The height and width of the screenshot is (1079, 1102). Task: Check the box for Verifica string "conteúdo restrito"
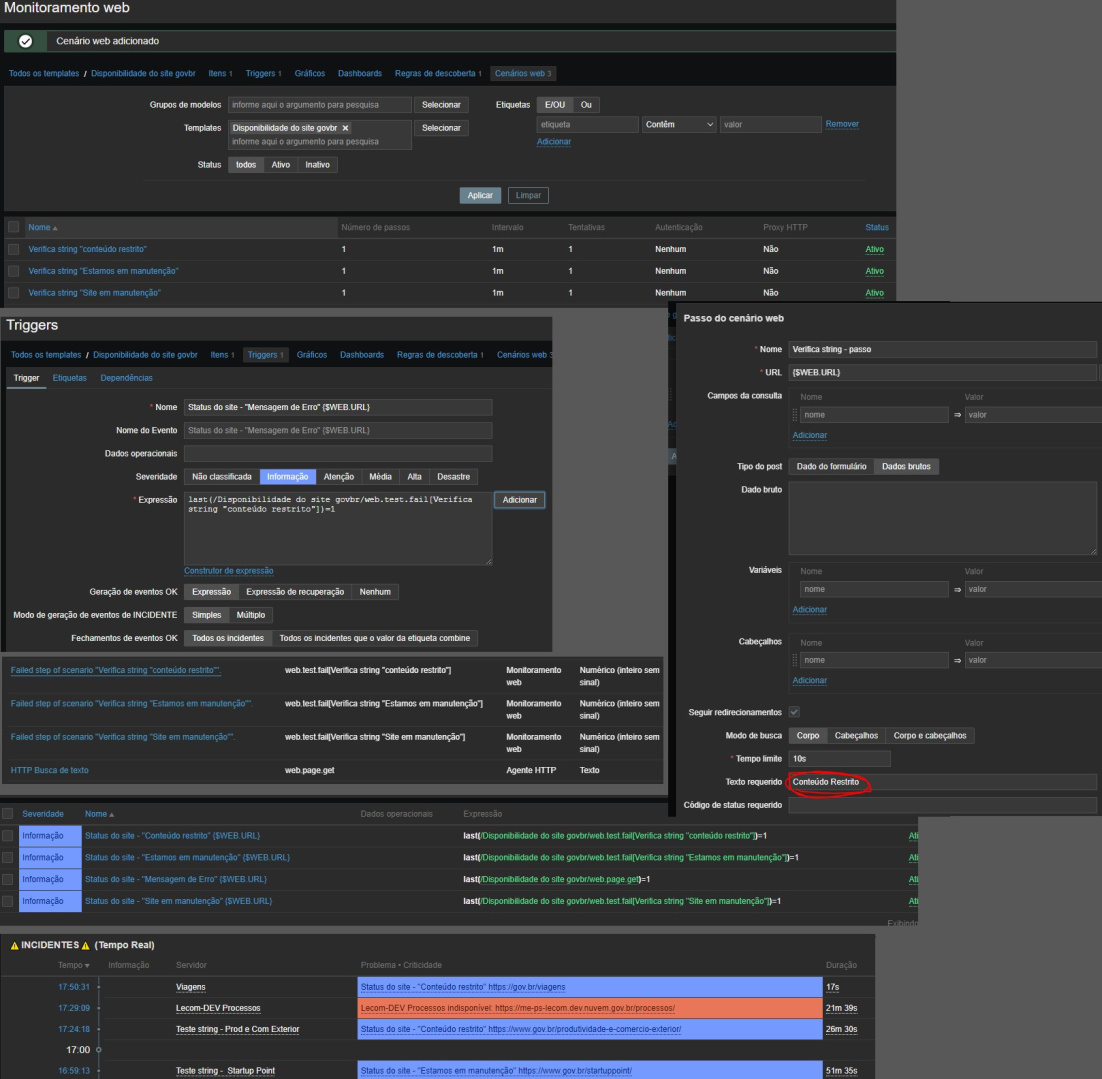pyautogui.click(x=13, y=249)
